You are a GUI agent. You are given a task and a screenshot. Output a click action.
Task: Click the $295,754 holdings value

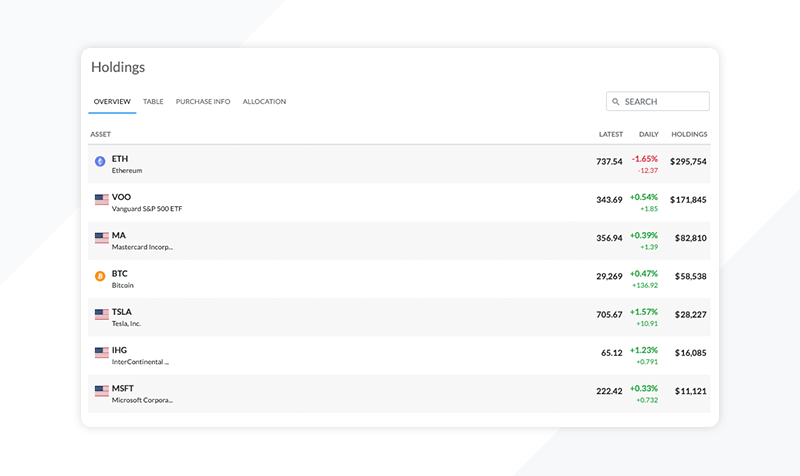point(688,162)
